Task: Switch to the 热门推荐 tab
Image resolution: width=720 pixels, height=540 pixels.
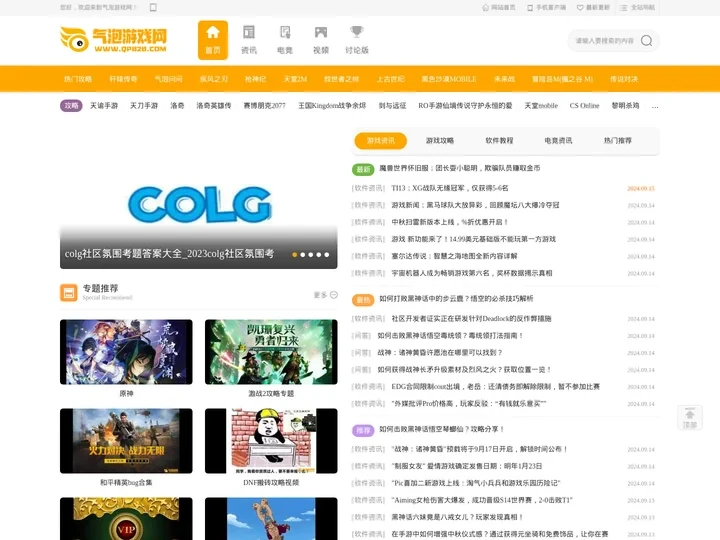Action: [x=618, y=141]
